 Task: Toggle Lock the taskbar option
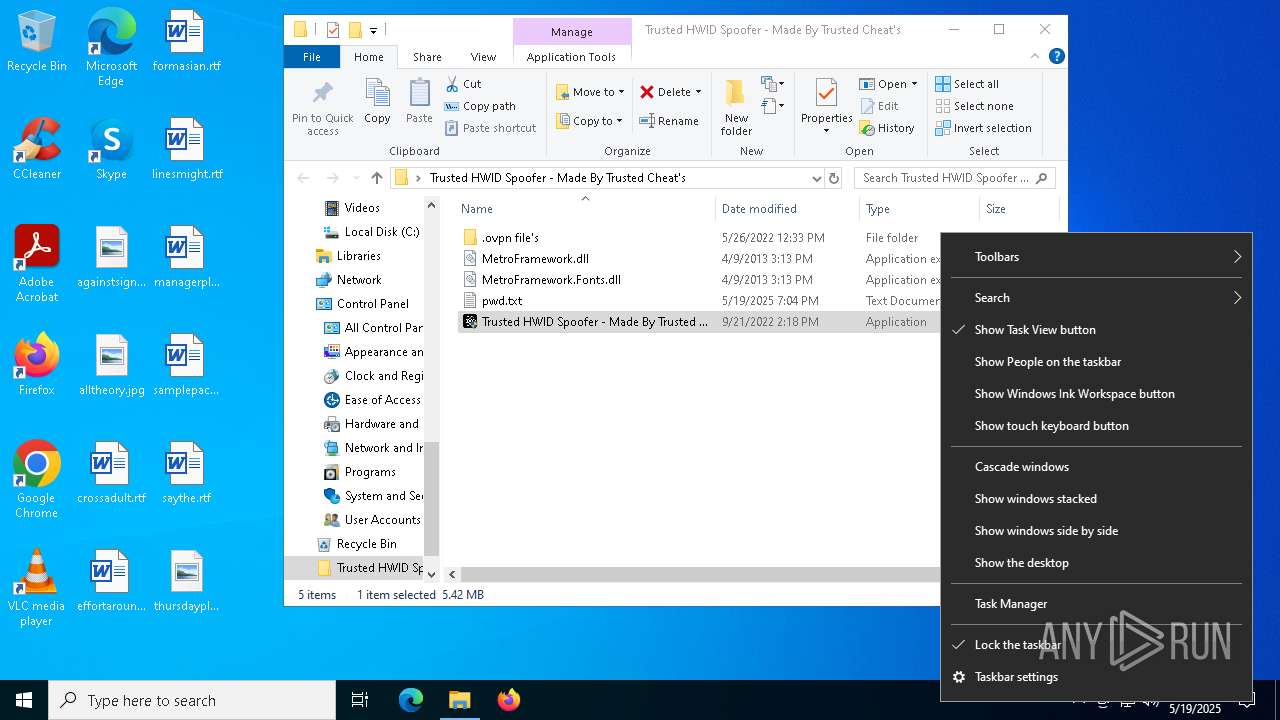tap(1096, 645)
